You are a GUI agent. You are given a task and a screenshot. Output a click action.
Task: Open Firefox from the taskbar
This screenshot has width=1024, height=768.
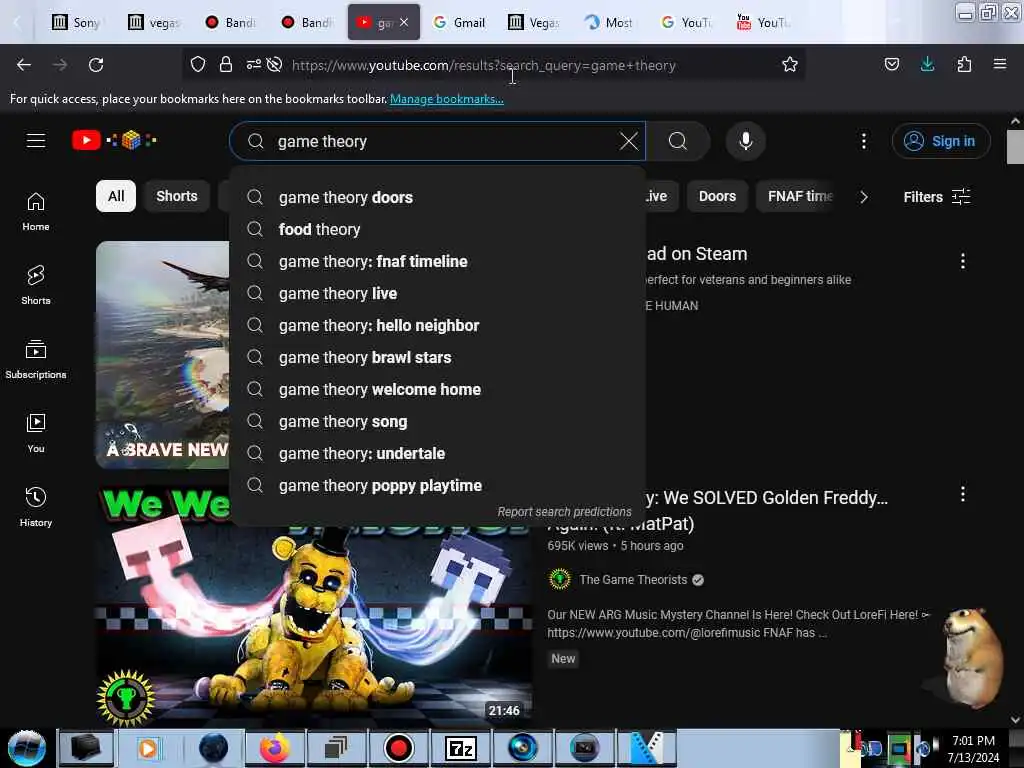coord(274,748)
